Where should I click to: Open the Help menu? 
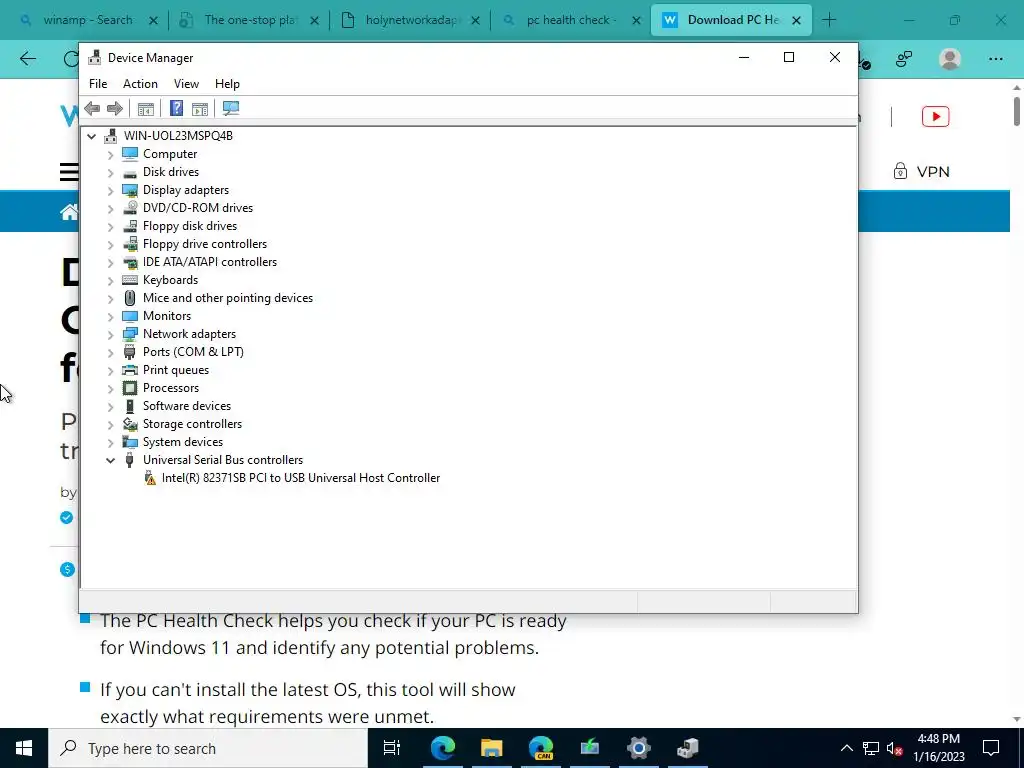pos(227,84)
